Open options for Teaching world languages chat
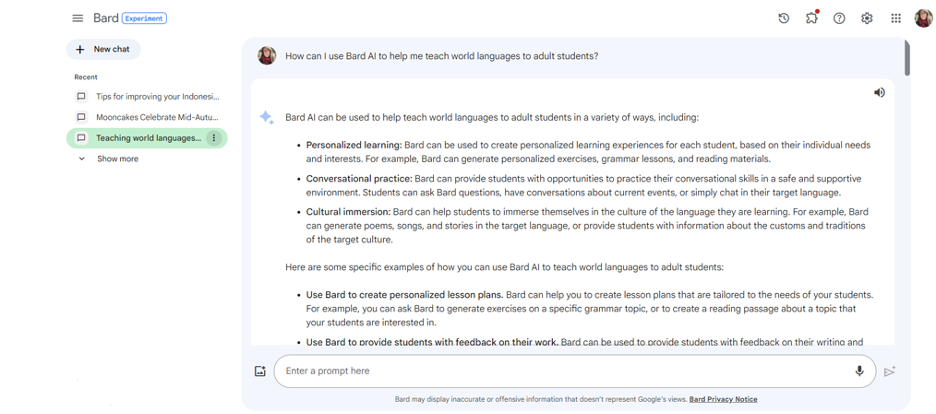The image size is (936, 414). (214, 138)
